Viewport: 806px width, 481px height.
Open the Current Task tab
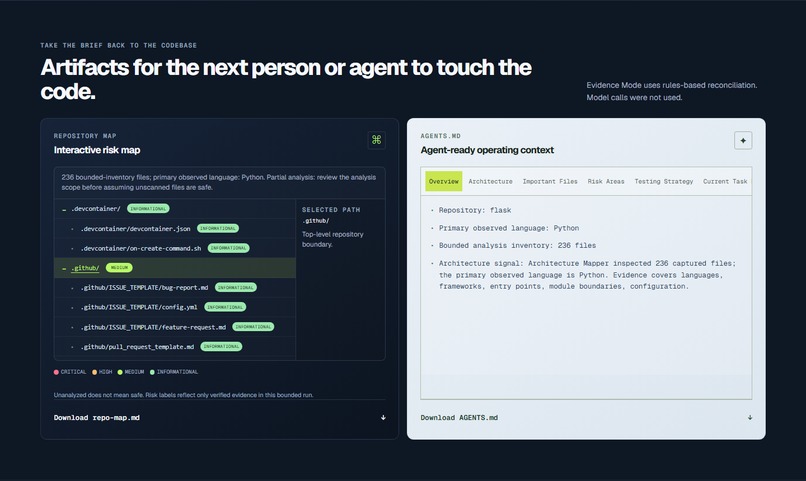click(725, 181)
